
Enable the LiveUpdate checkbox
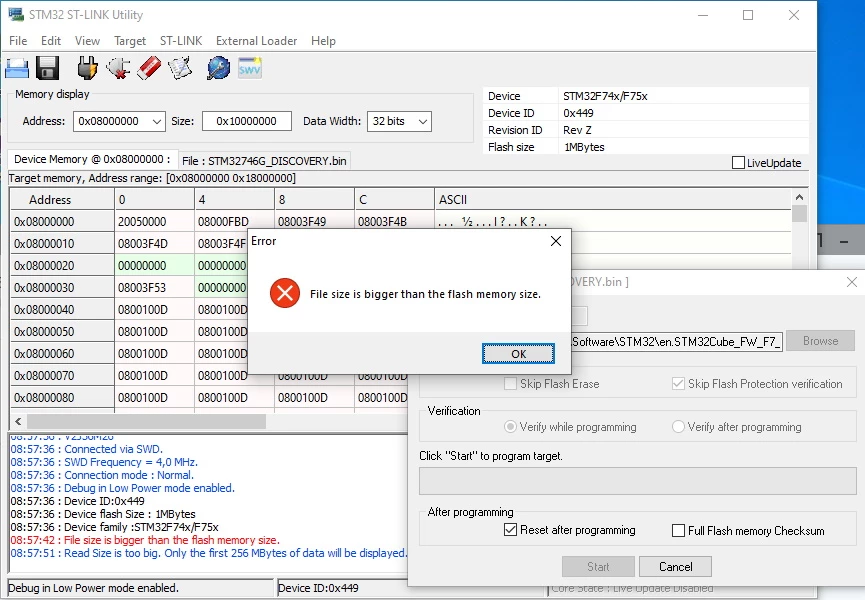coord(738,163)
